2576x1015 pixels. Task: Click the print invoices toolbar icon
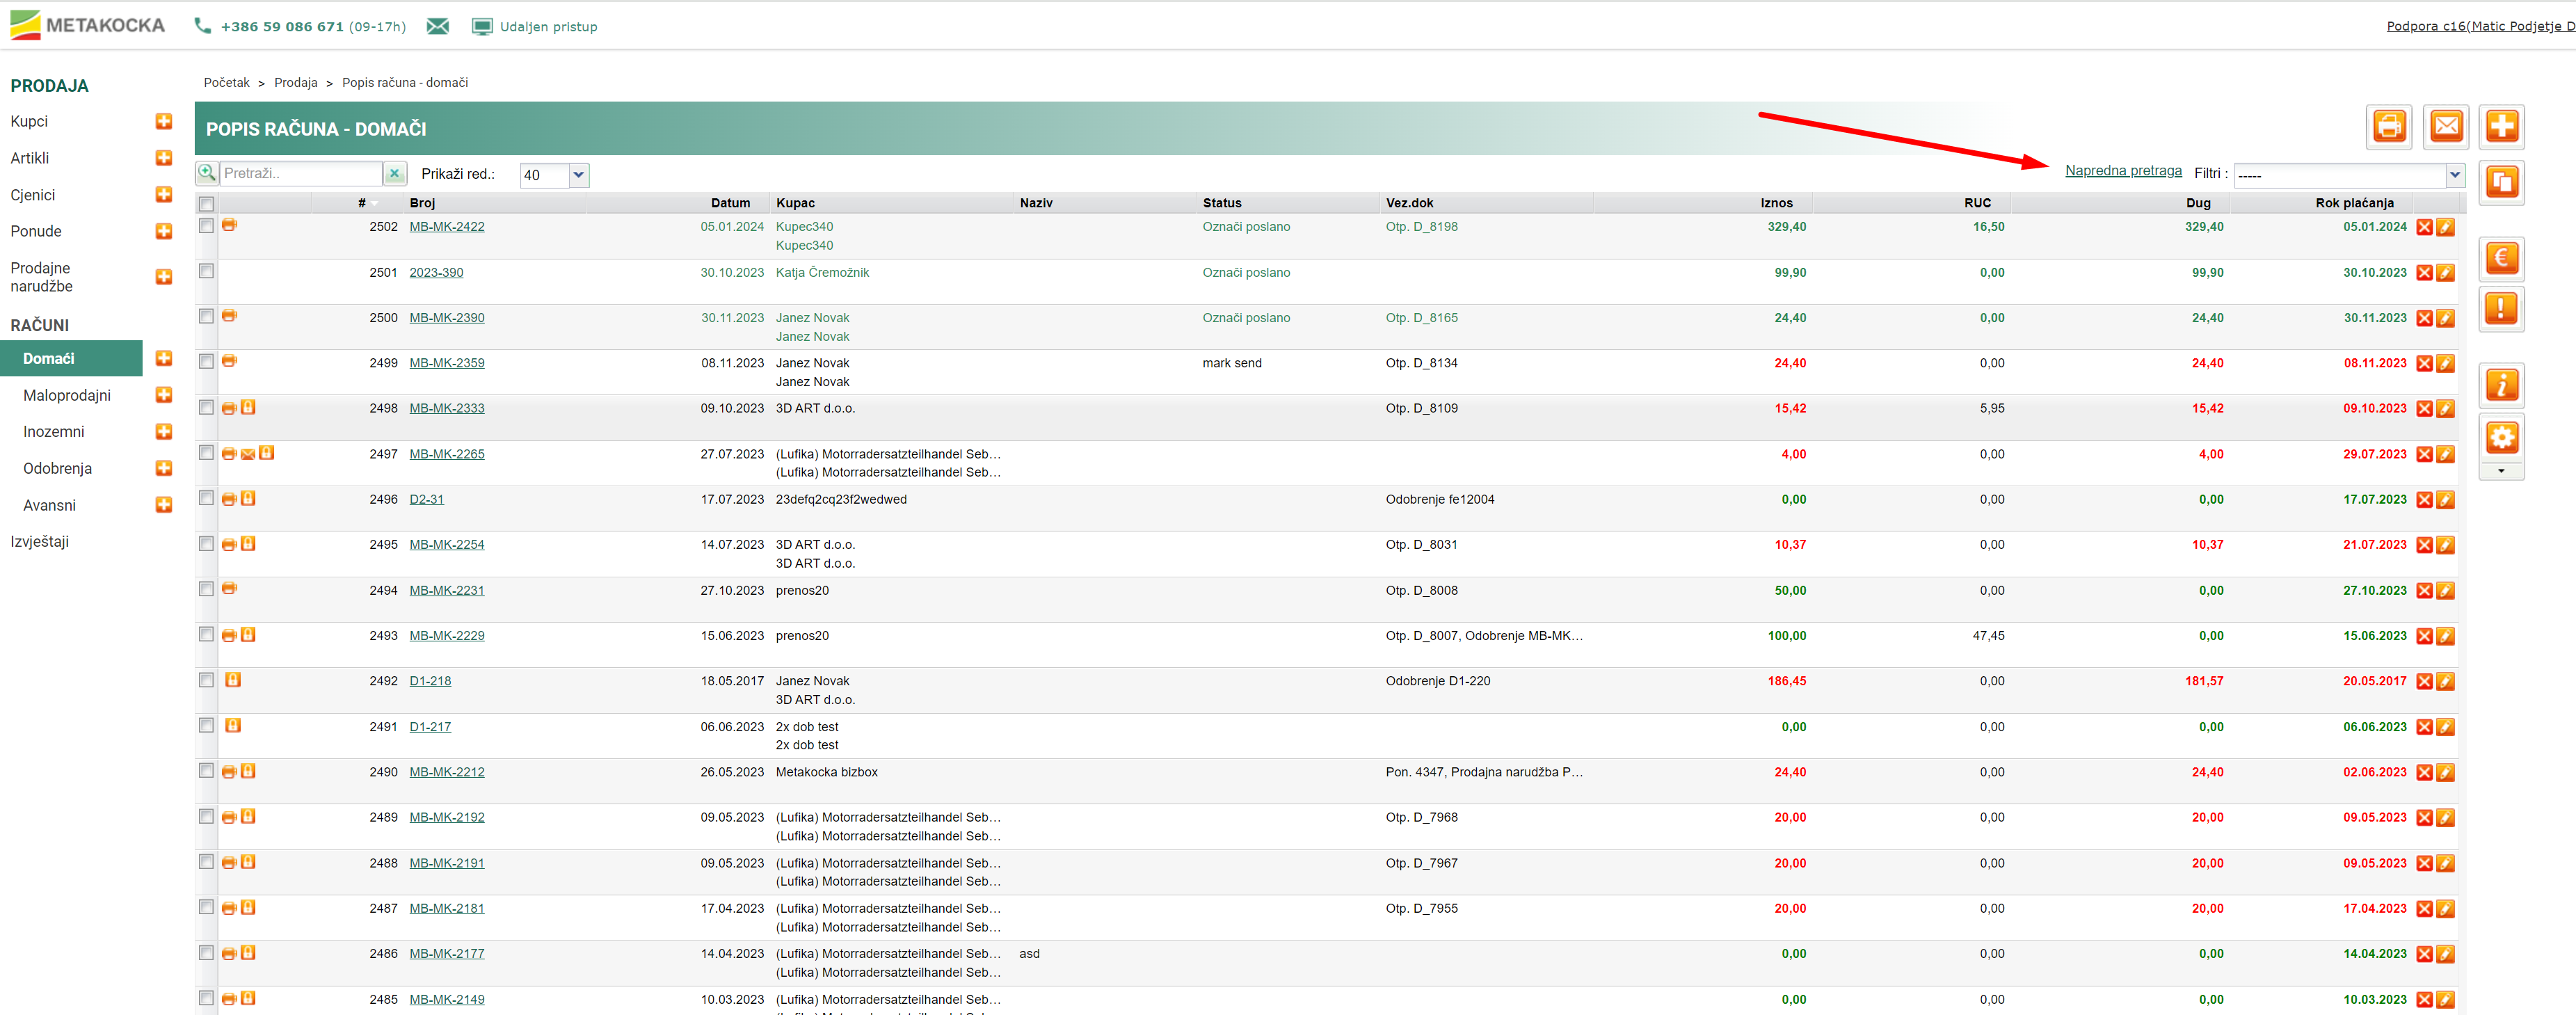tap(2389, 127)
